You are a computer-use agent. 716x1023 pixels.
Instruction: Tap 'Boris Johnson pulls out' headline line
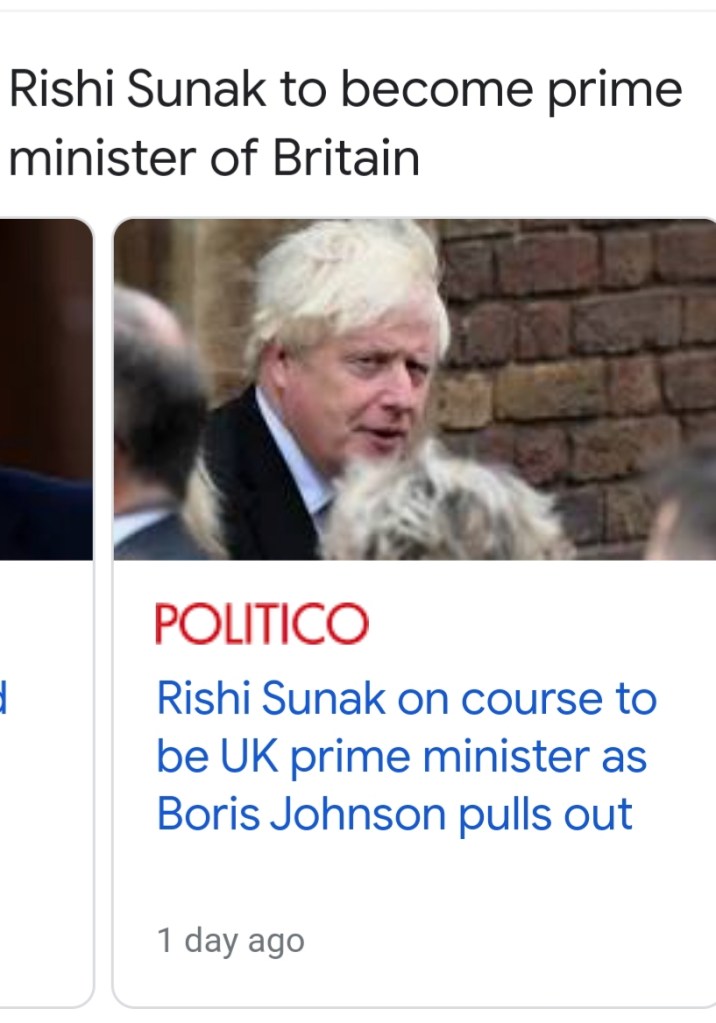pyautogui.click(x=394, y=815)
